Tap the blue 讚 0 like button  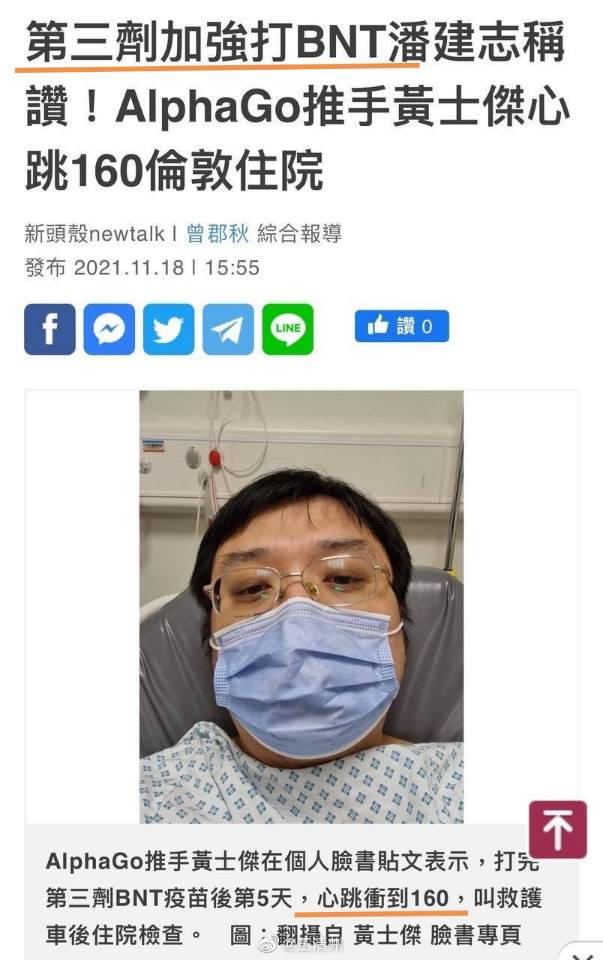[x=402, y=326]
